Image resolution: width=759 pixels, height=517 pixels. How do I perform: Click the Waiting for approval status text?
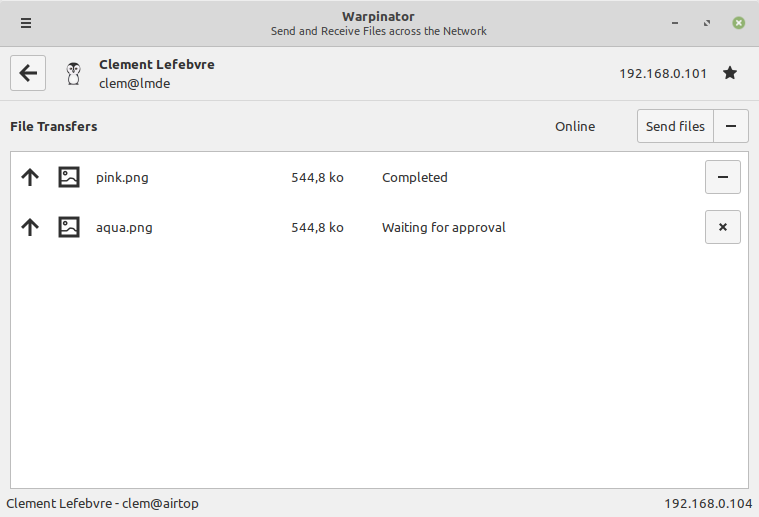(x=443, y=228)
